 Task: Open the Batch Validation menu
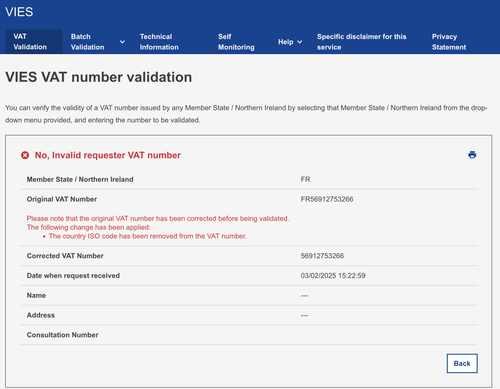tap(88, 42)
